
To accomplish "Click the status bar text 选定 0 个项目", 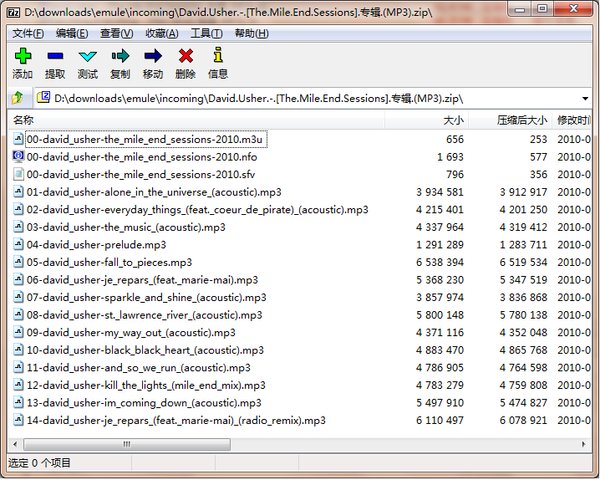I will coord(39,463).
